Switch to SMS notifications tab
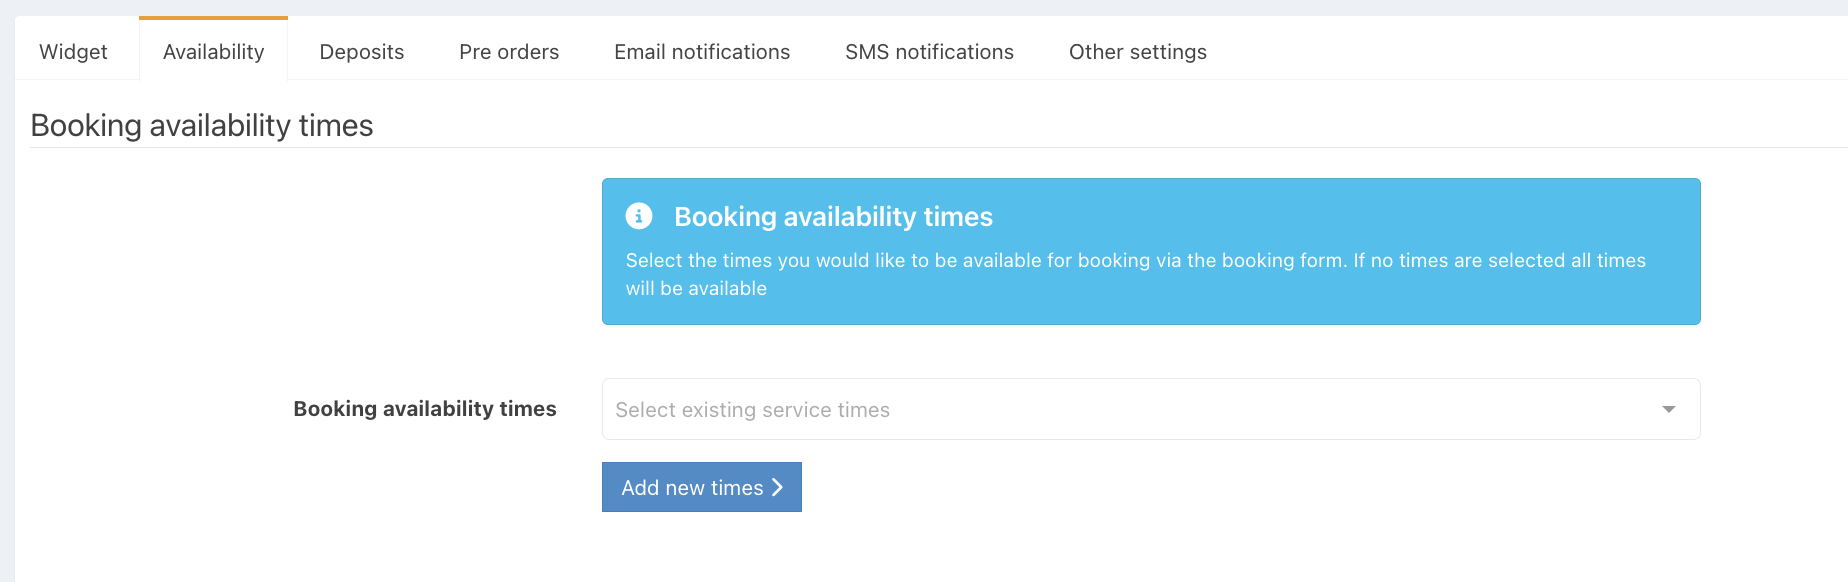Viewport: 1848px width, 582px height. [x=928, y=52]
